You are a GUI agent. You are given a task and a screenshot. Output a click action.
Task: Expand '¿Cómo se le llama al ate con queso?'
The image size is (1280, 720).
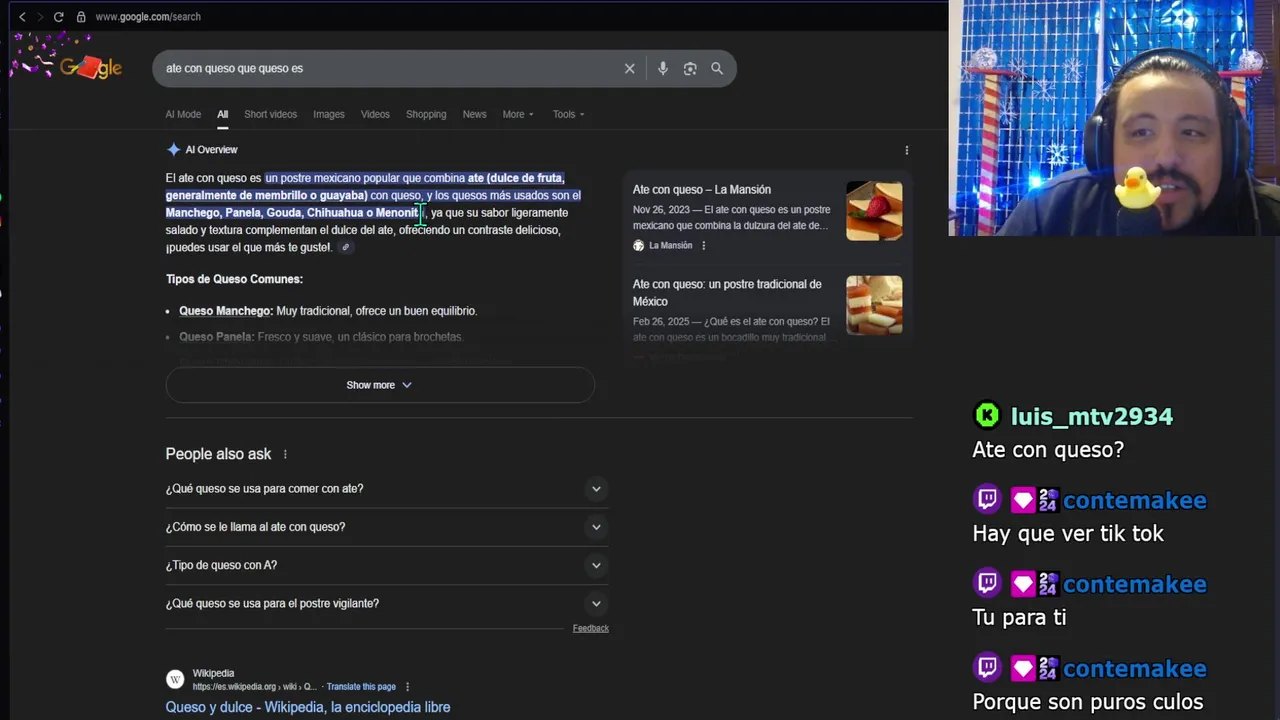click(x=387, y=527)
